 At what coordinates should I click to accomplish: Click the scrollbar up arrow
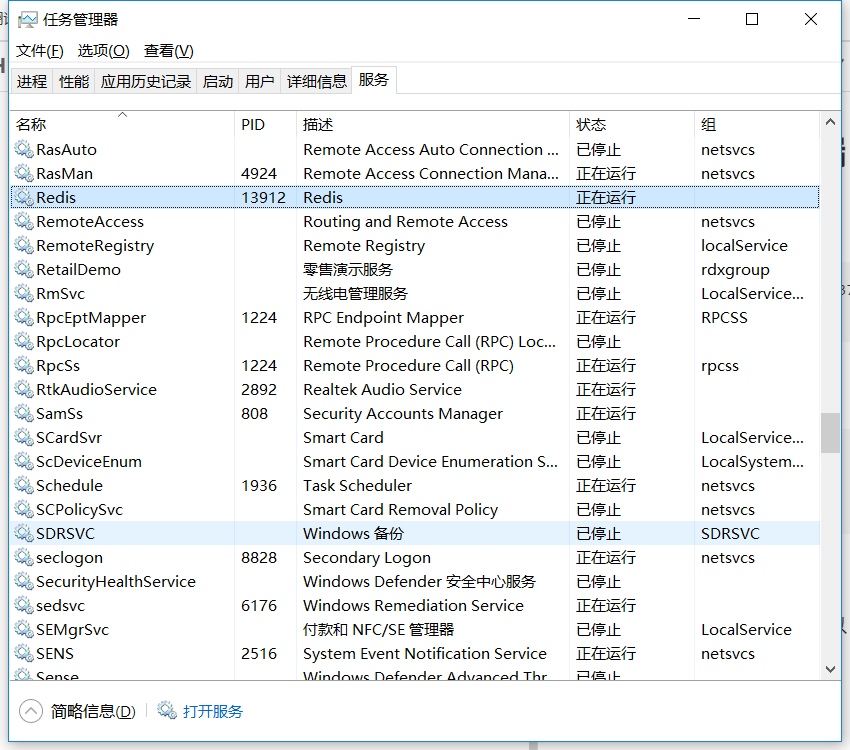(x=830, y=122)
